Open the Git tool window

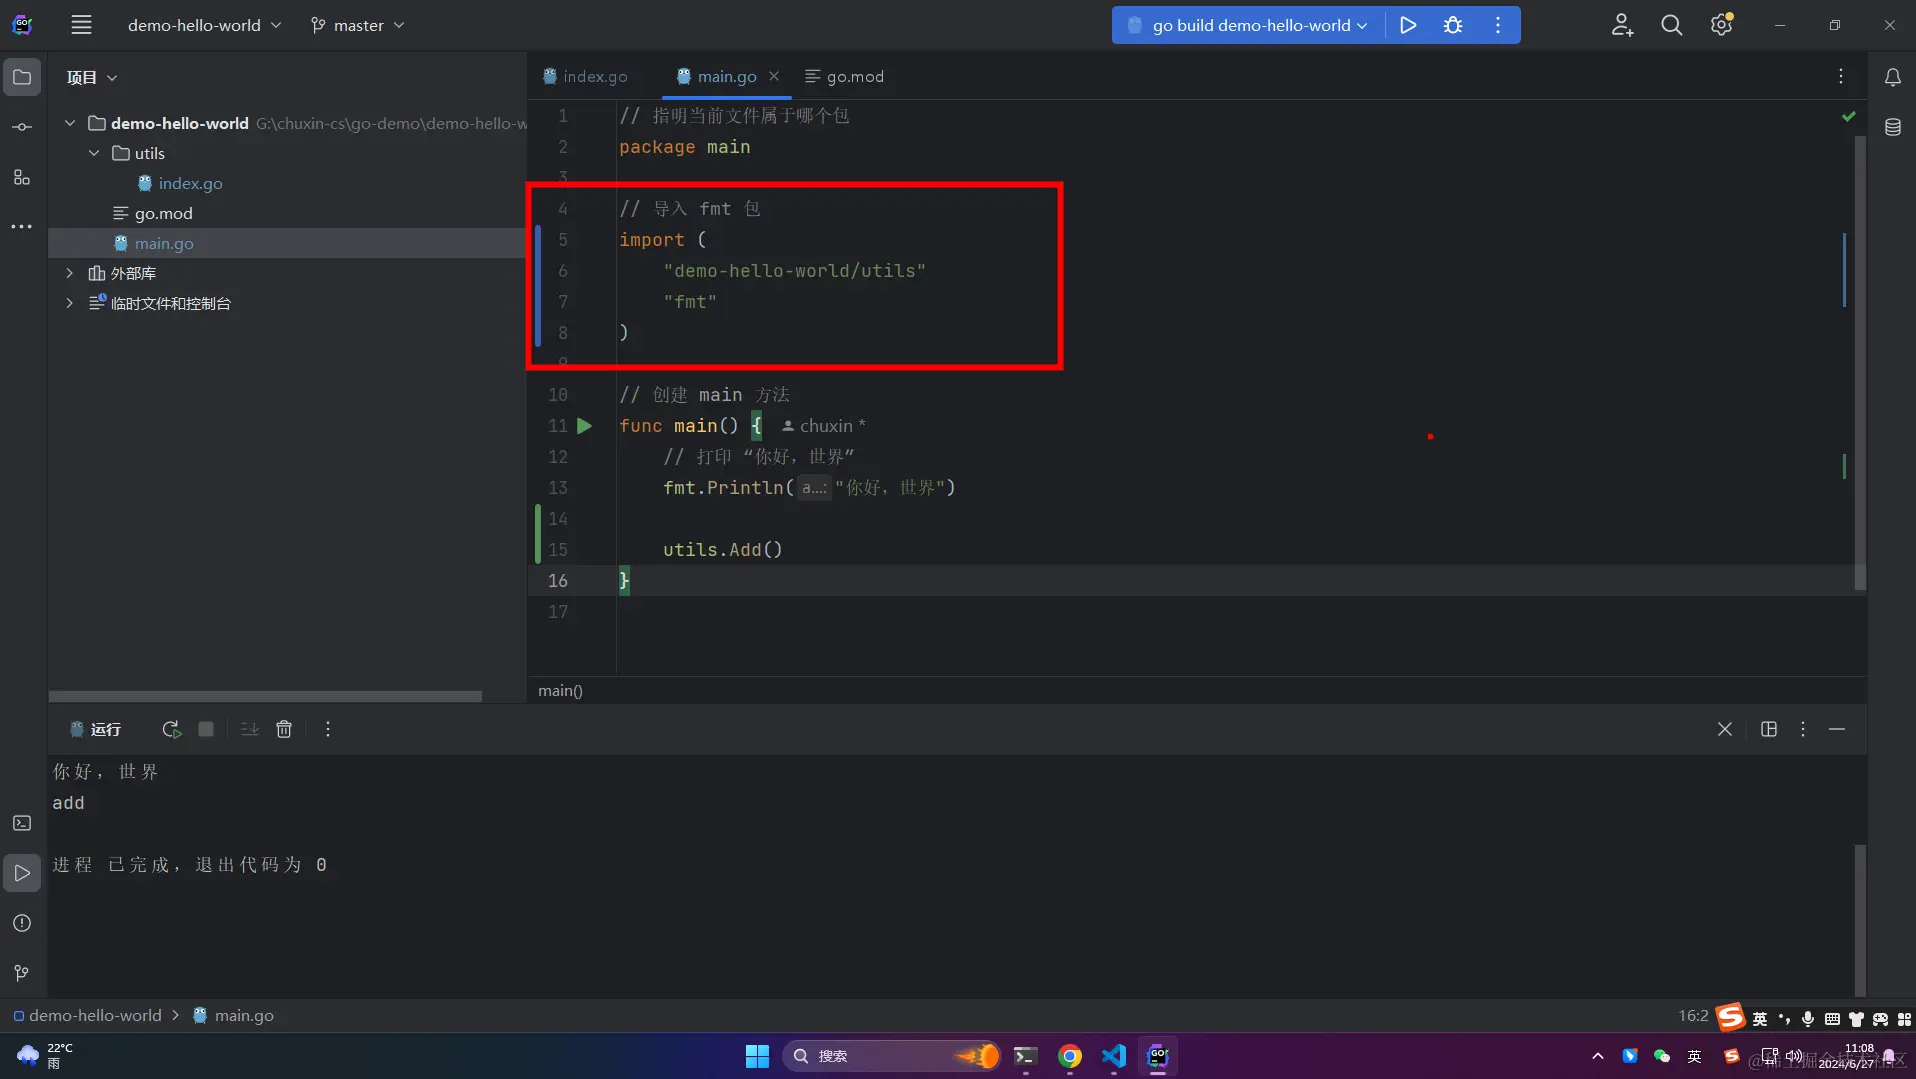click(22, 973)
